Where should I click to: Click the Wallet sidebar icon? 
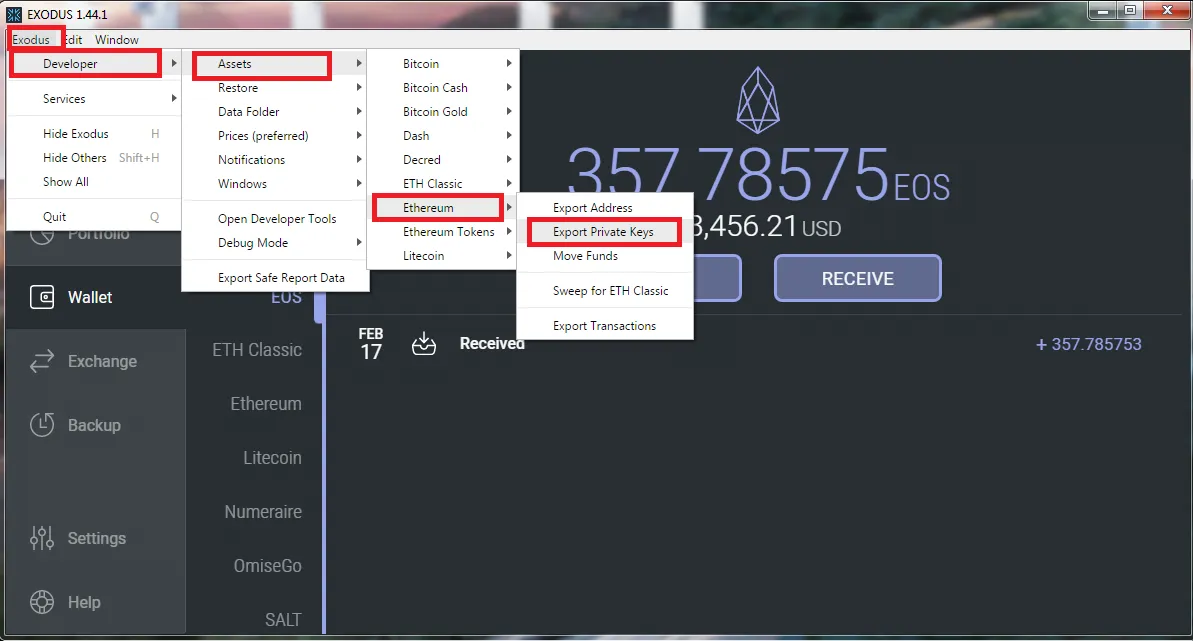(x=42, y=297)
